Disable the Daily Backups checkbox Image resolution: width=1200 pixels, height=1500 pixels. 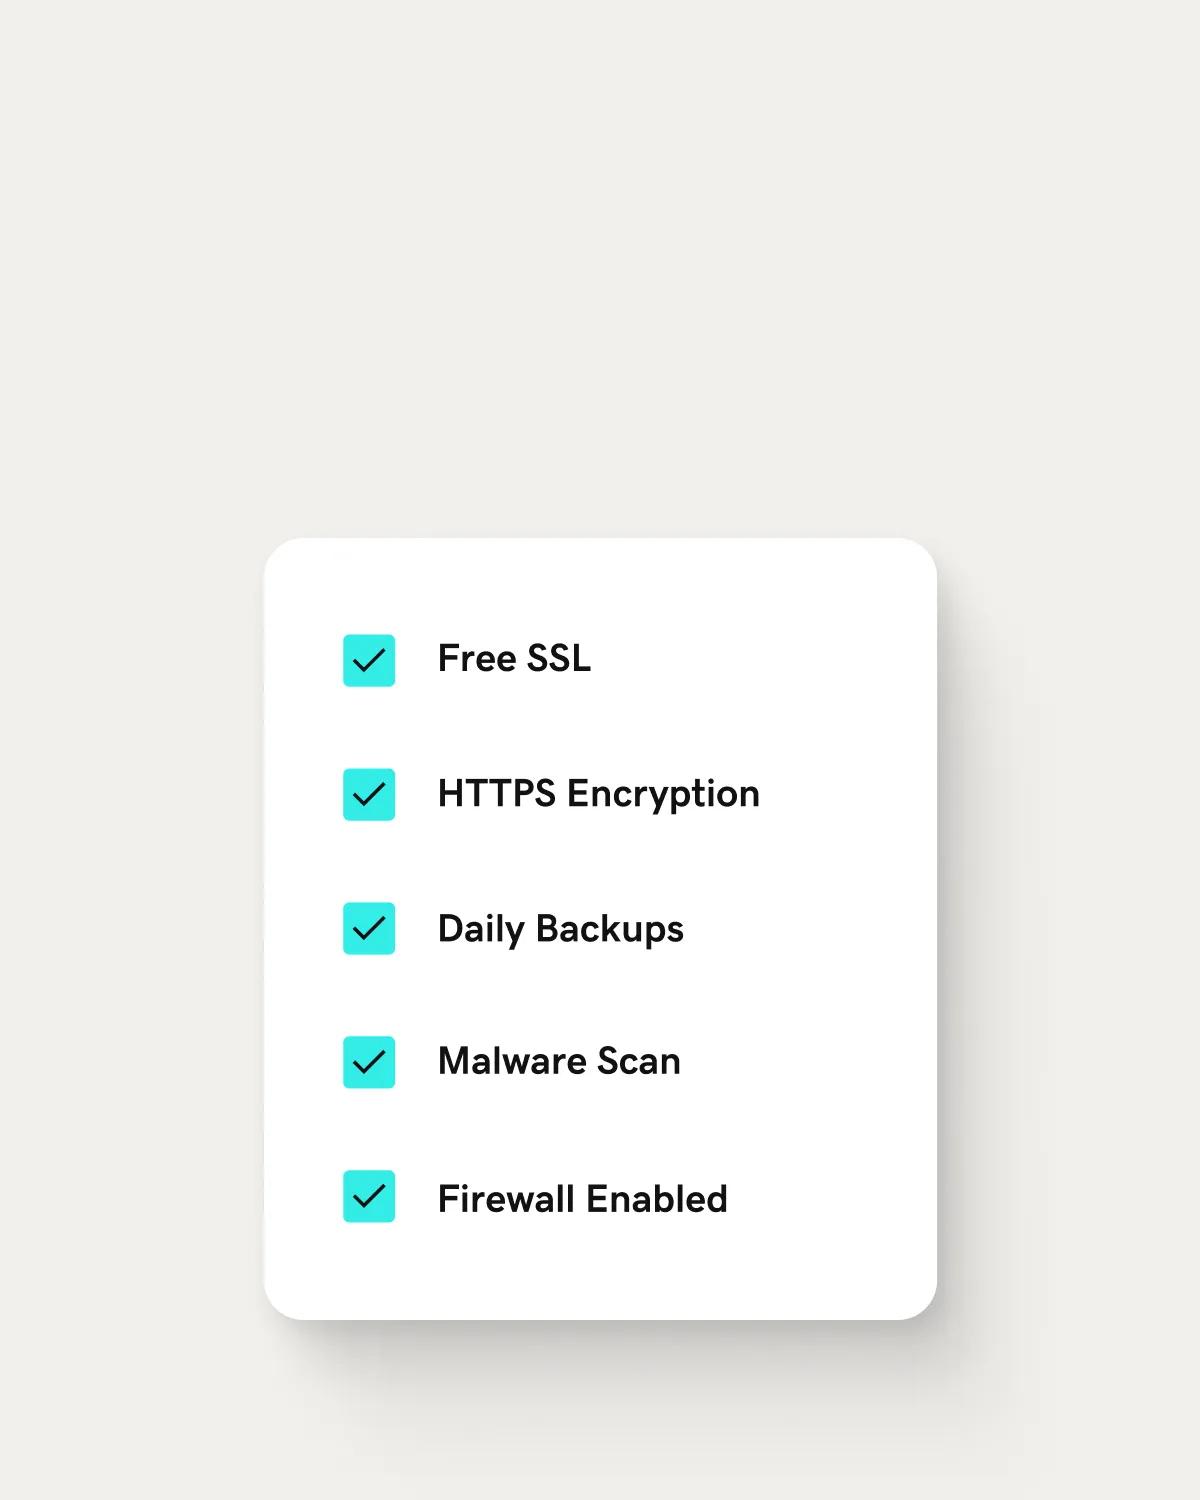[369, 928]
